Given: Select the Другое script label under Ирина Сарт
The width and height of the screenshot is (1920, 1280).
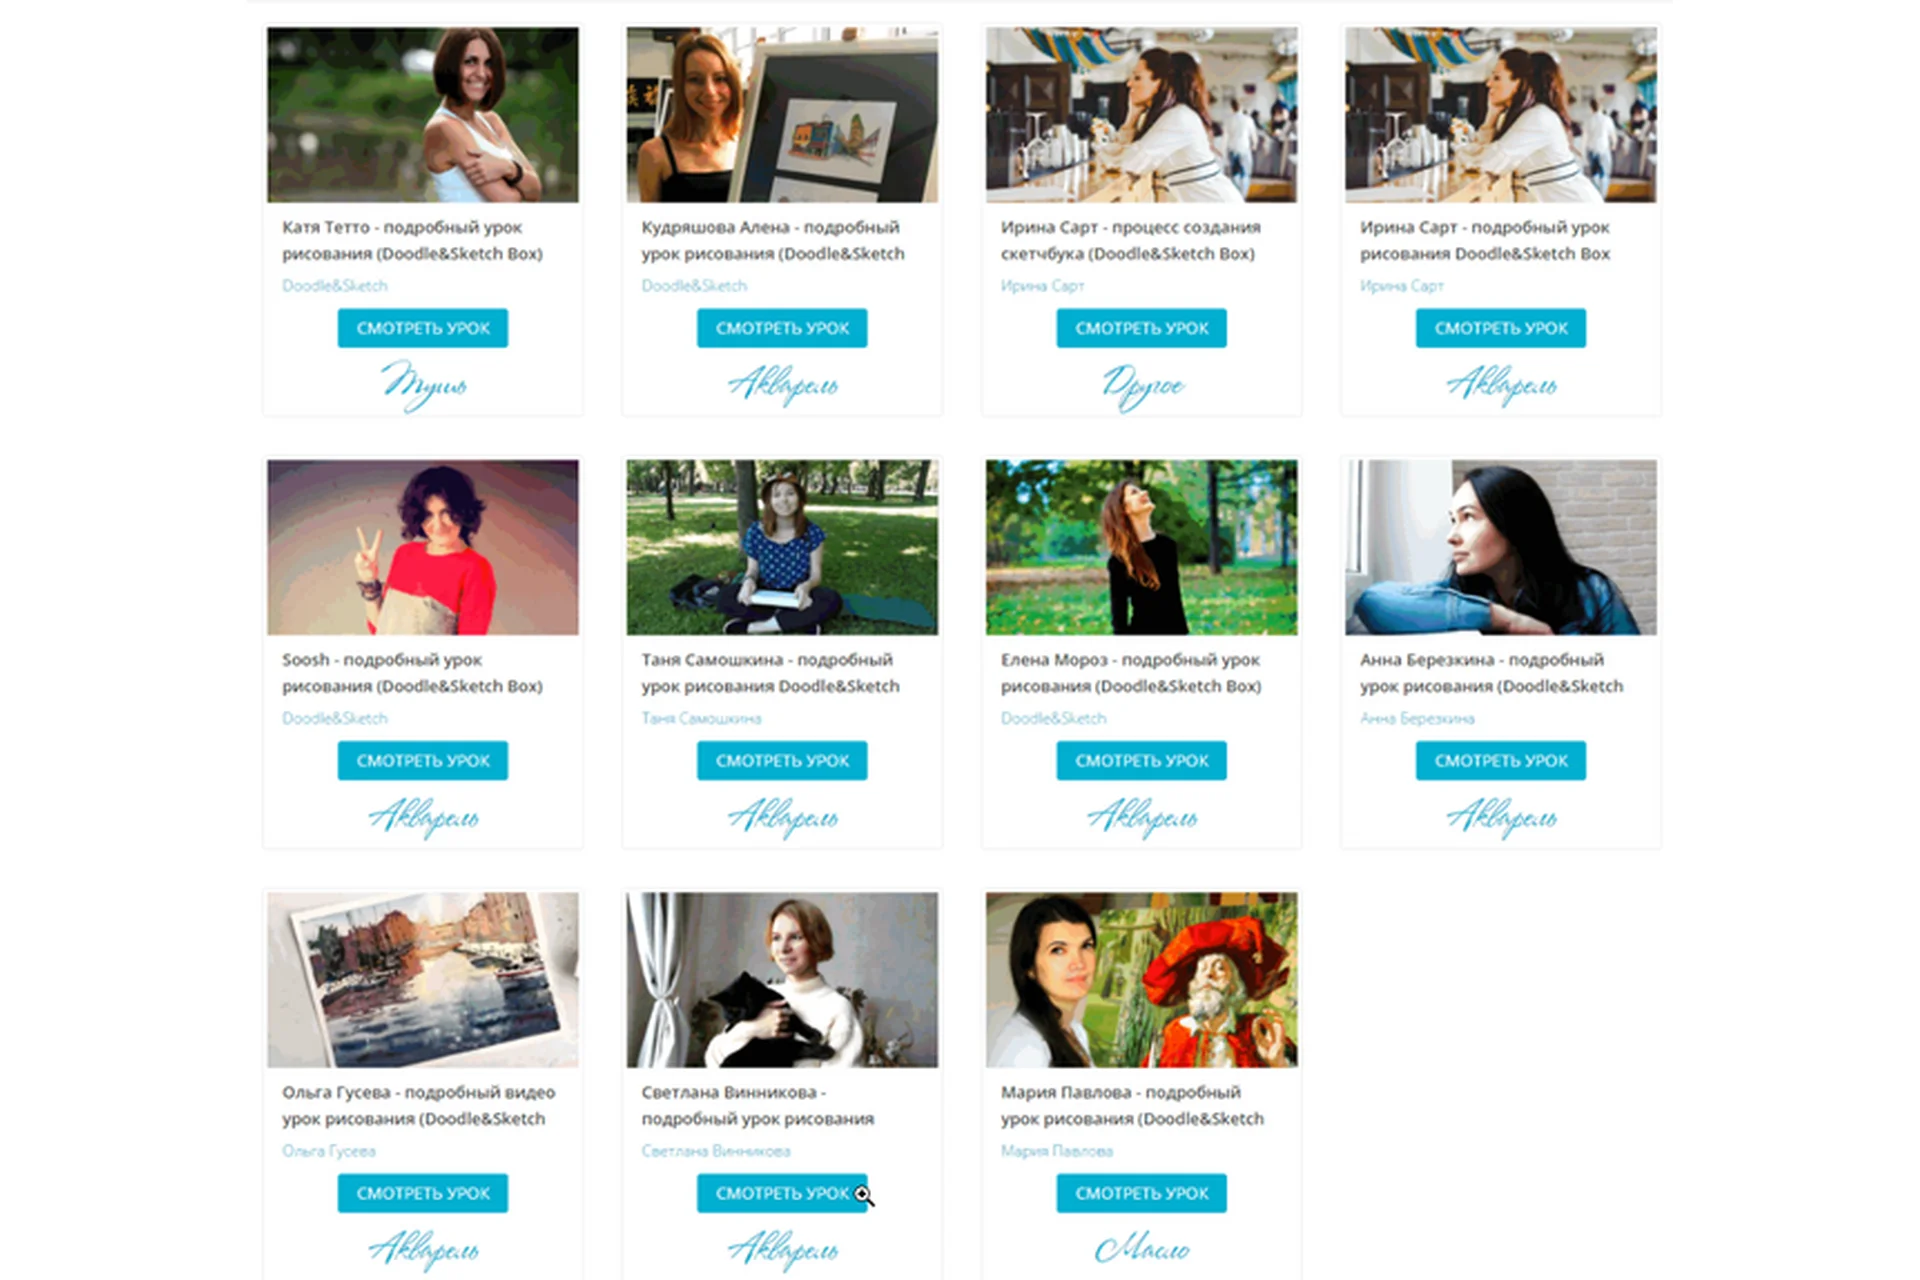Looking at the screenshot, I should (1142, 386).
